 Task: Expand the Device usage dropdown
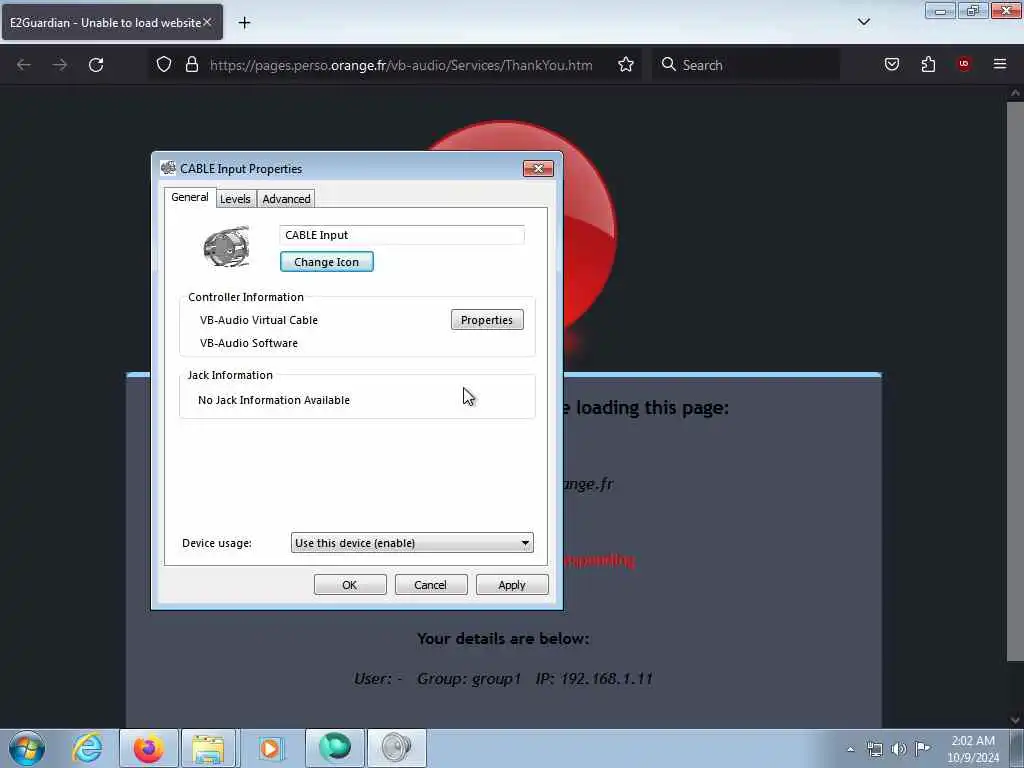pyautogui.click(x=412, y=543)
